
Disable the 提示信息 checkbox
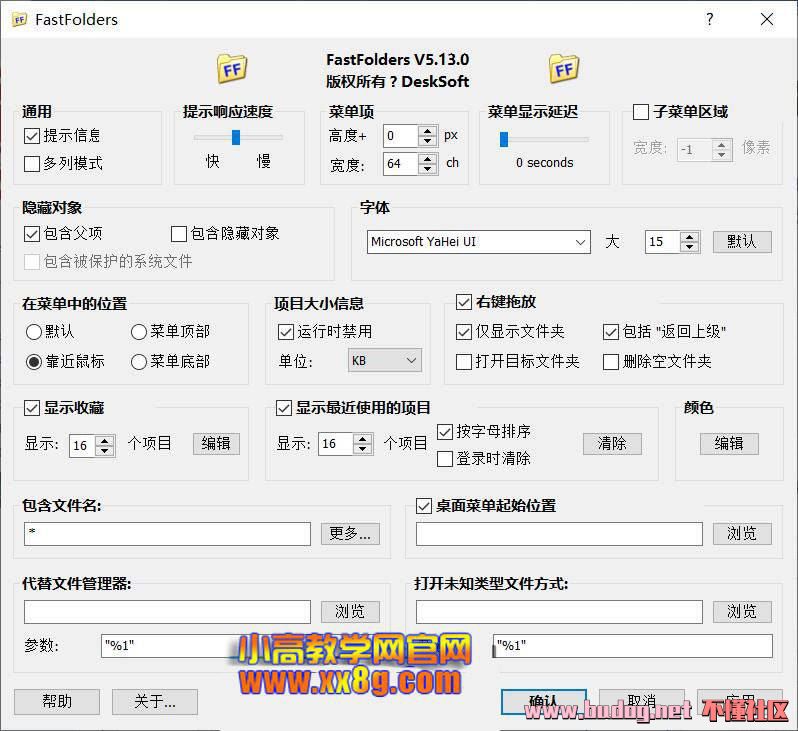click(x=31, y=135)
